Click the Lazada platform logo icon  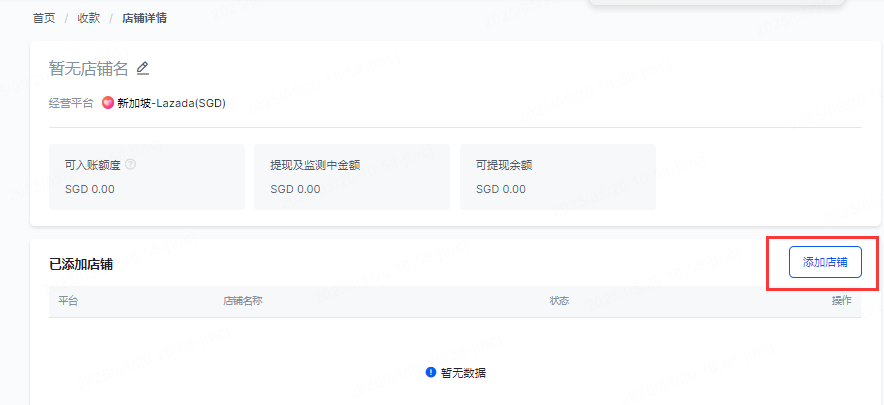tap(108, 102)
